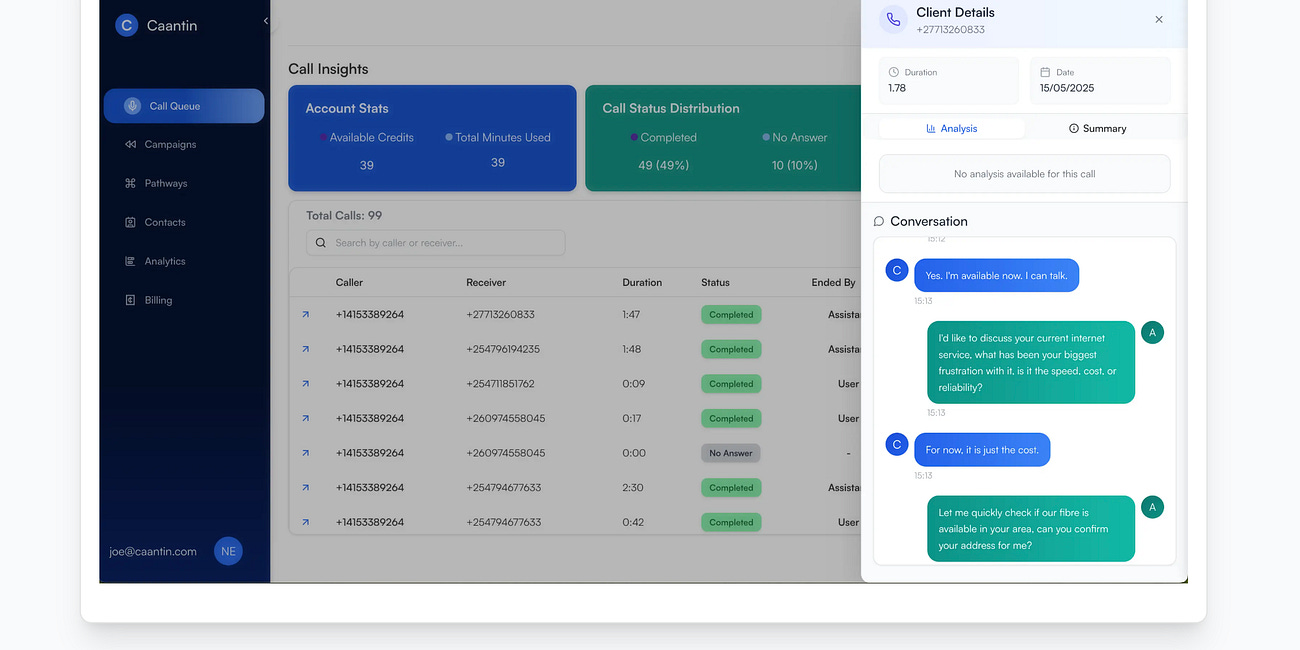The image size is (1300, 650).
Task: Click the No Answer status badge
Action: (x=731, y=453)
